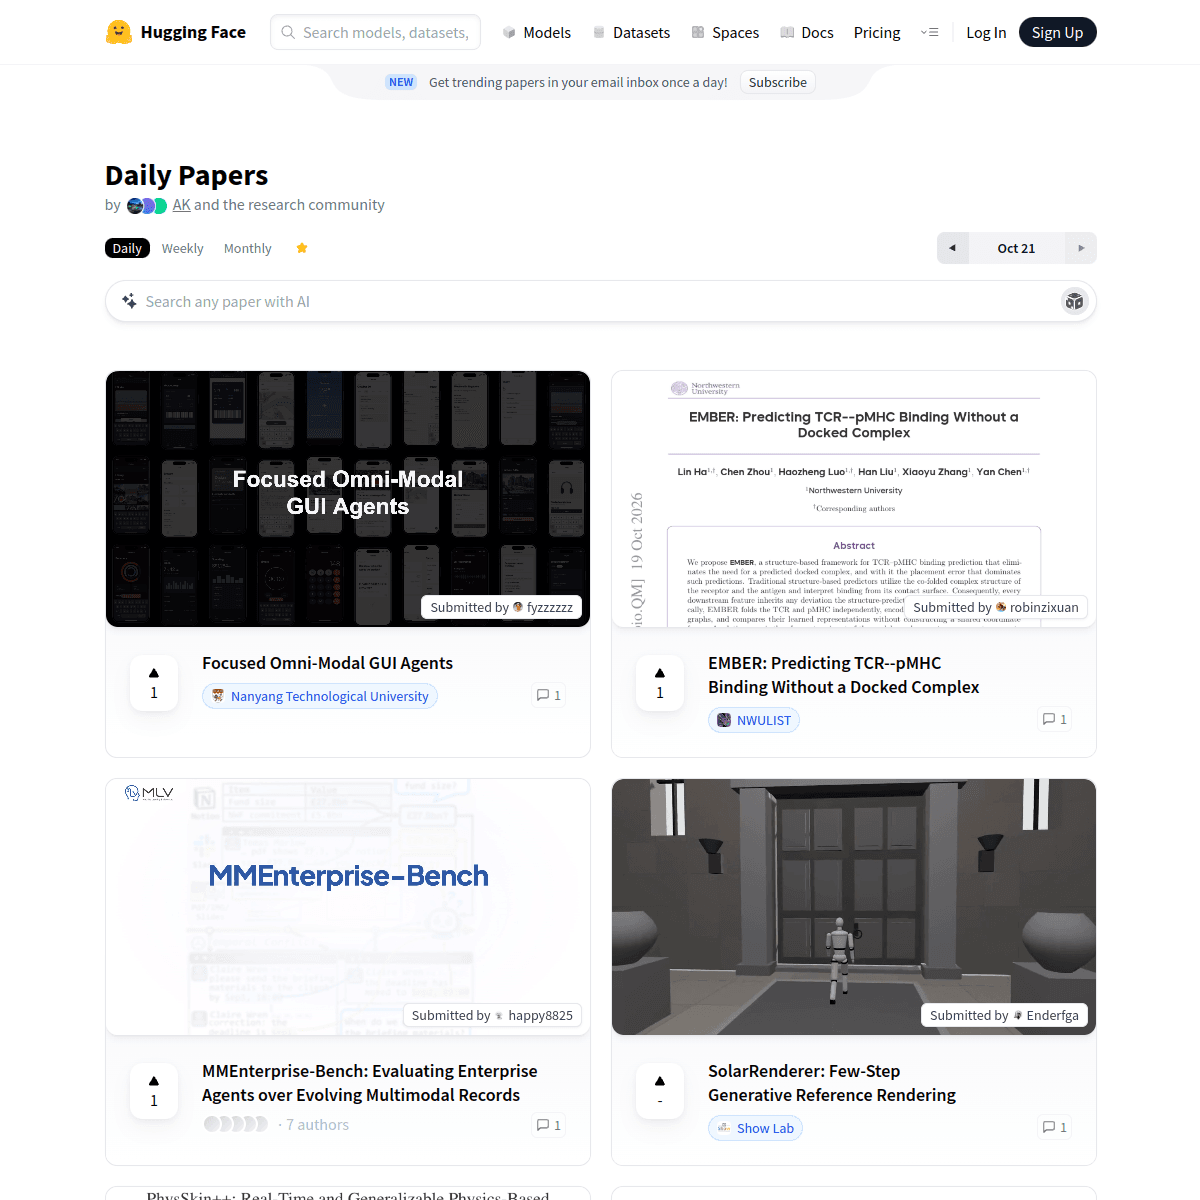
Task: Open the NWULIST organization tag
Action: pos(754,720)
